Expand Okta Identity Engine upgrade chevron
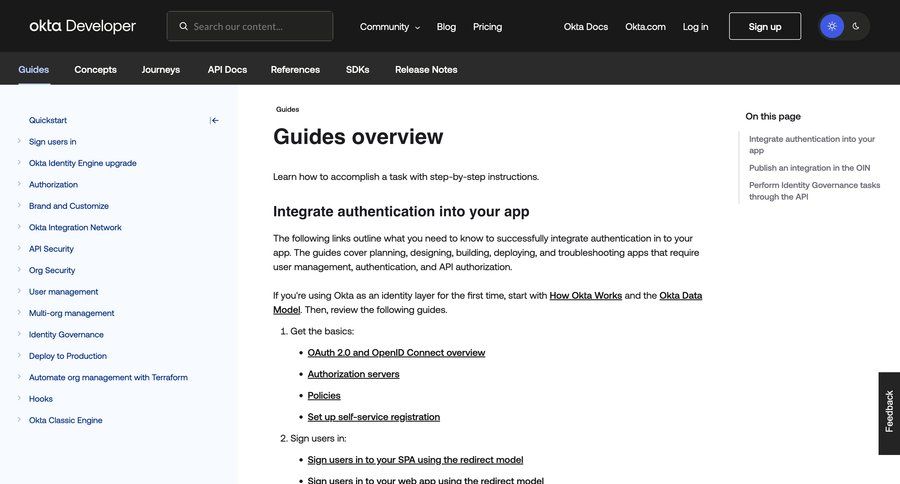The width and height of the screenshot is (900, 484). coord(19,162)
